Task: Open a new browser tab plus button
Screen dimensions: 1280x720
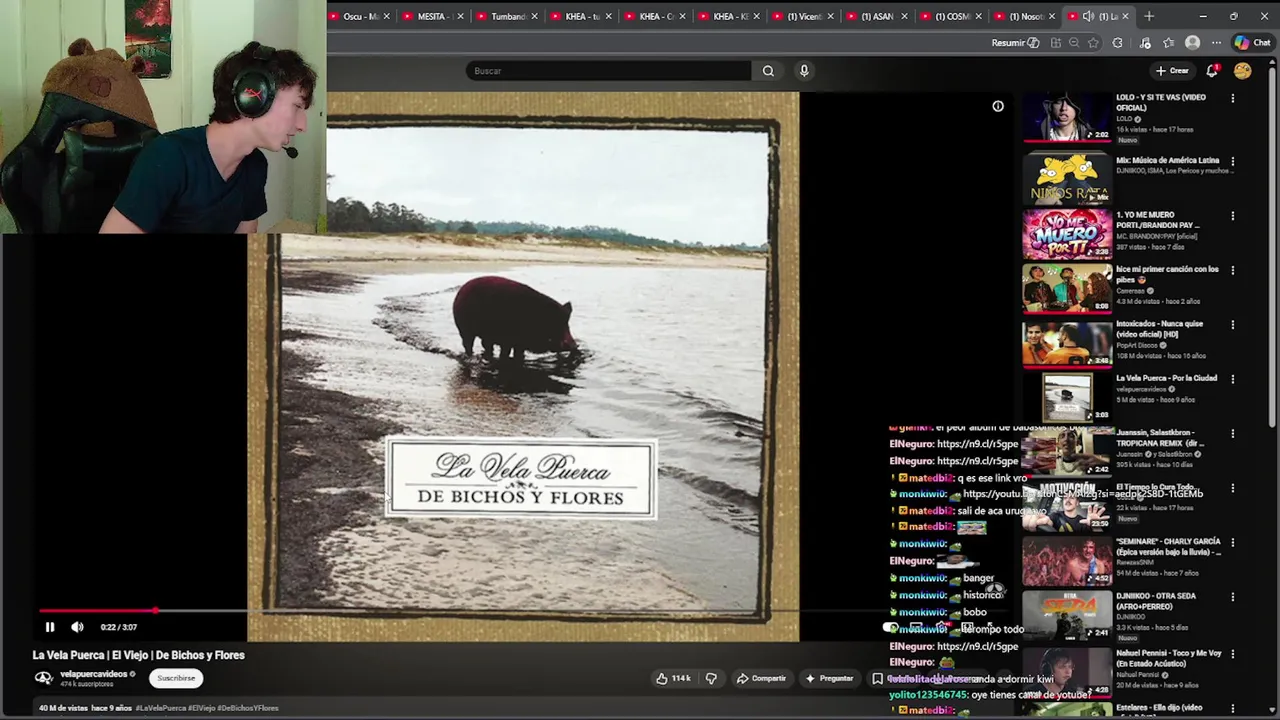Action: pos(1149,16)
